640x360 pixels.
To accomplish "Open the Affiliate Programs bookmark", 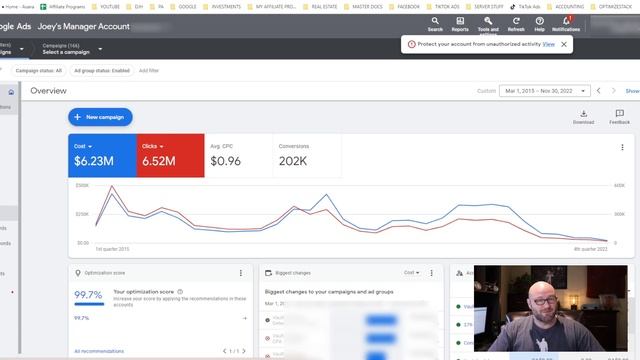I will click(62, 7).
